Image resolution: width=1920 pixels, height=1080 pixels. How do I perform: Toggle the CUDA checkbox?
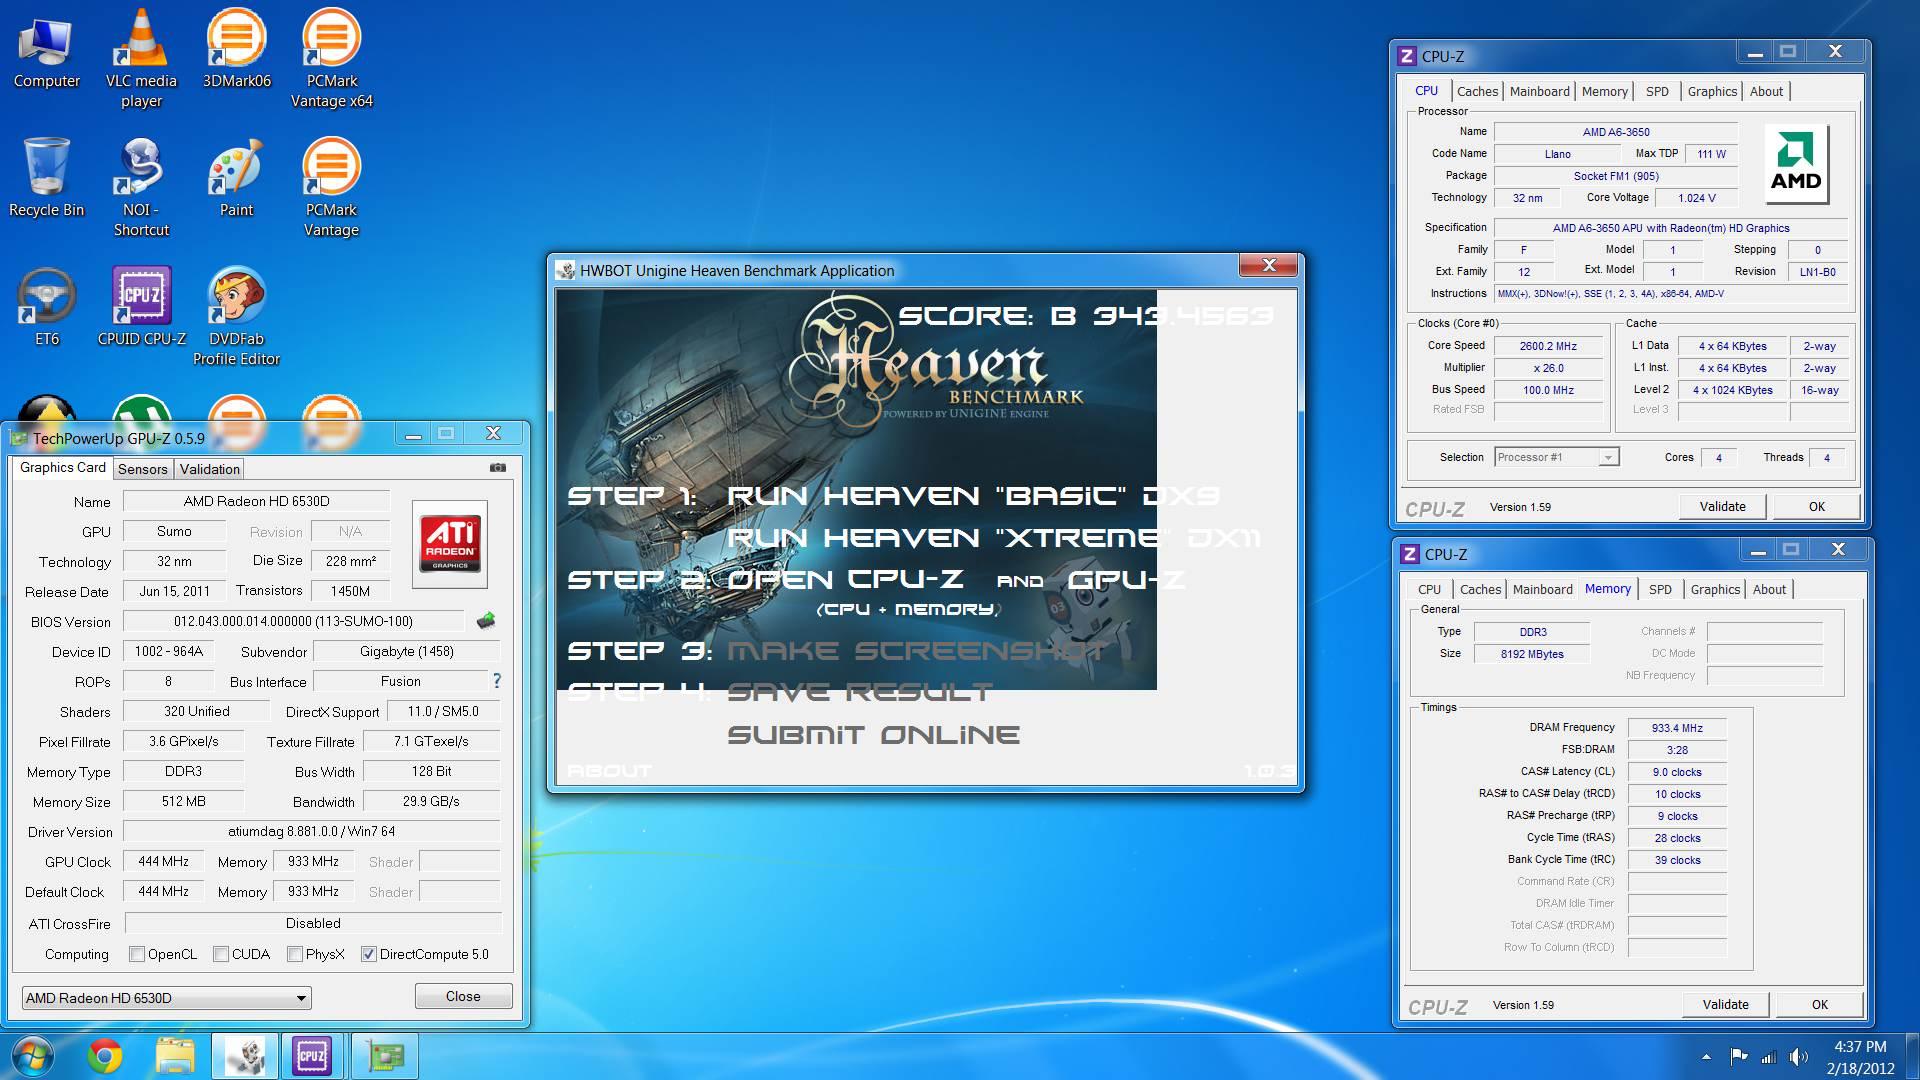tap(221, 954)
